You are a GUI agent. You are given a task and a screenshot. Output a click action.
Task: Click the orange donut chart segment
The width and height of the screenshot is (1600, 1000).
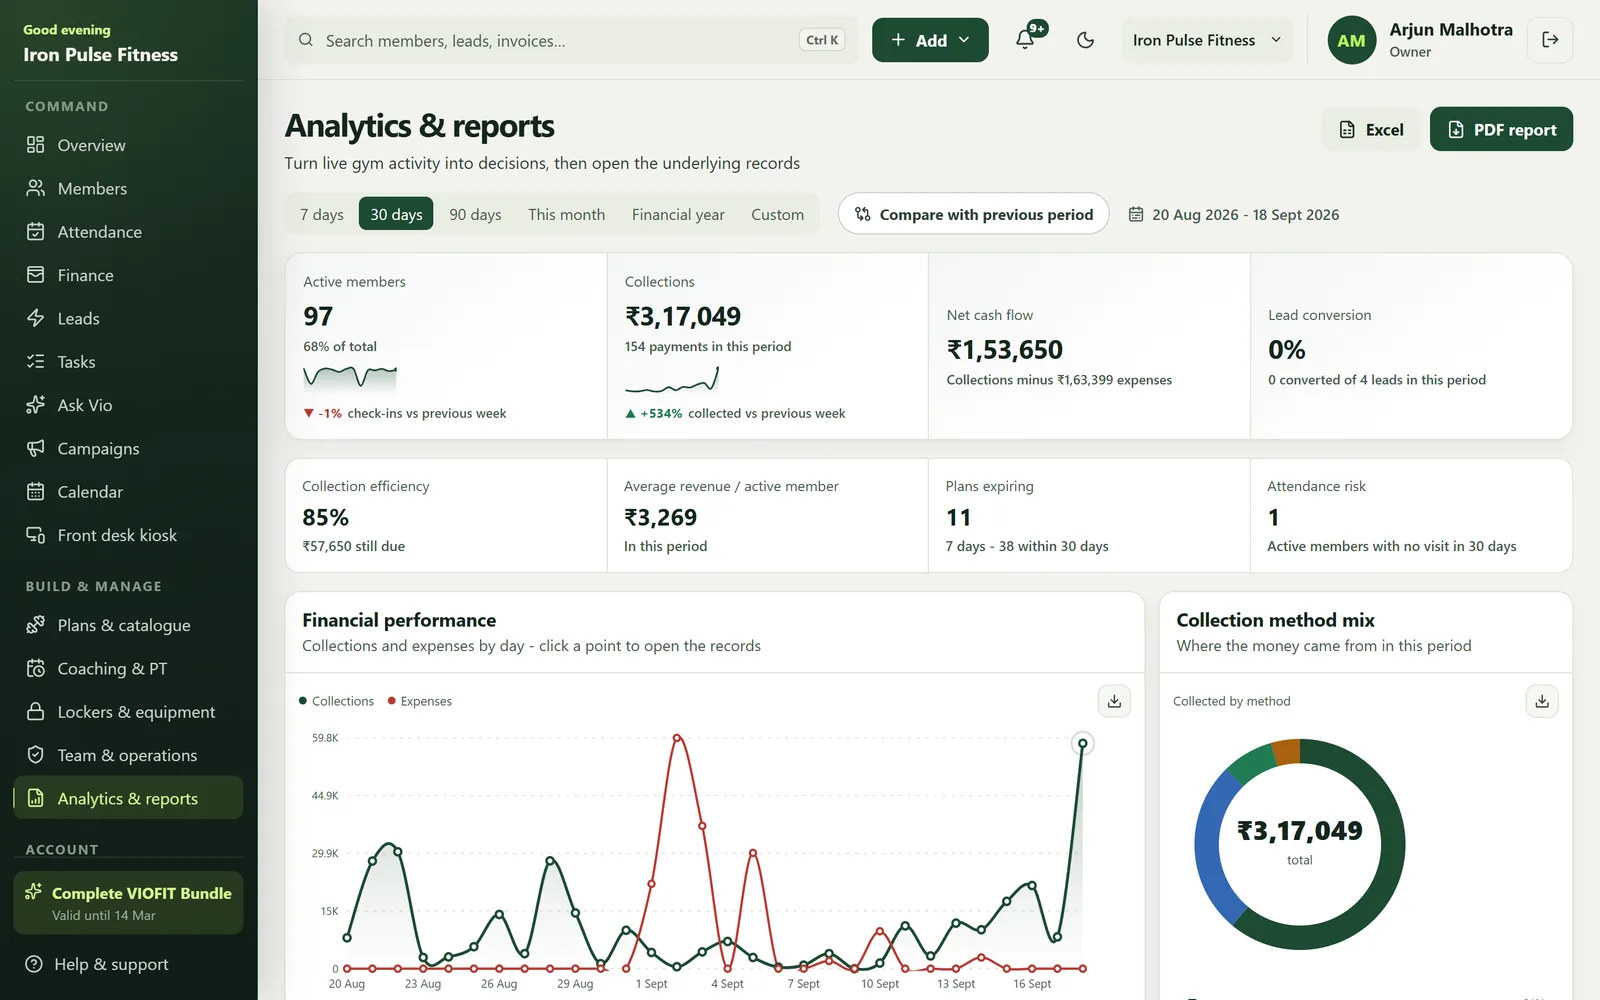tap(1287, 752)
